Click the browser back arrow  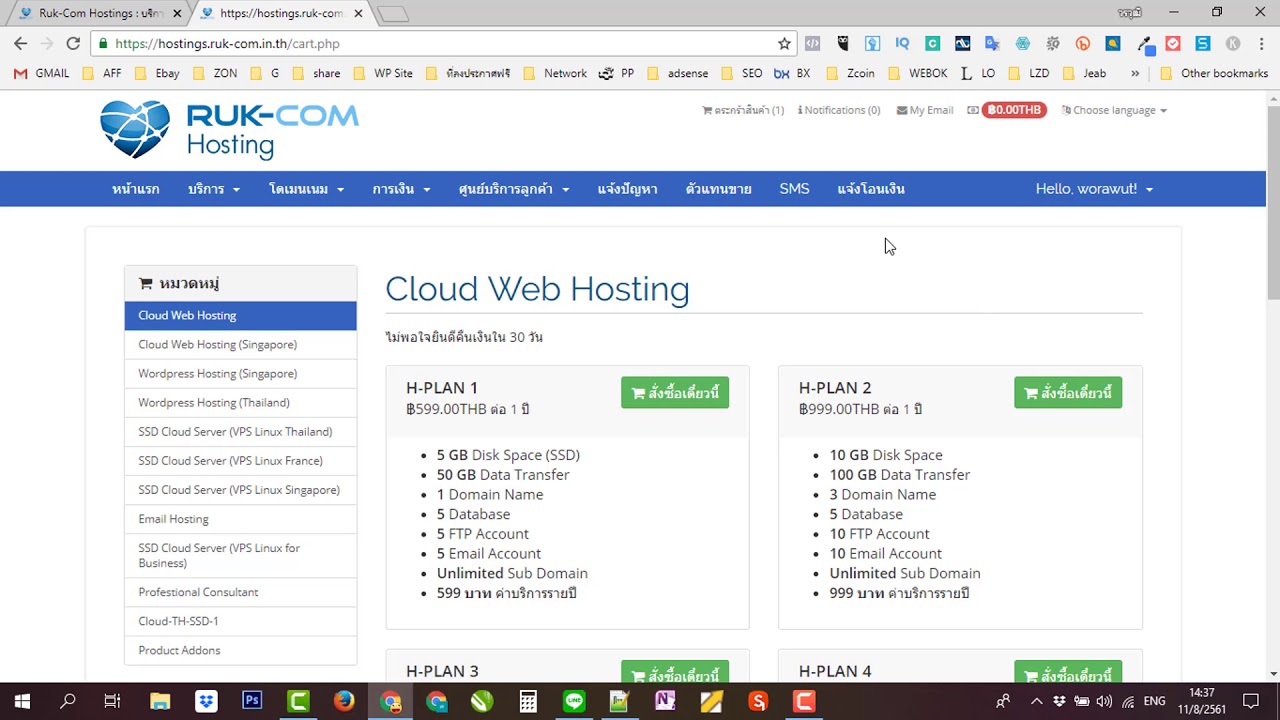click(20, 44)
